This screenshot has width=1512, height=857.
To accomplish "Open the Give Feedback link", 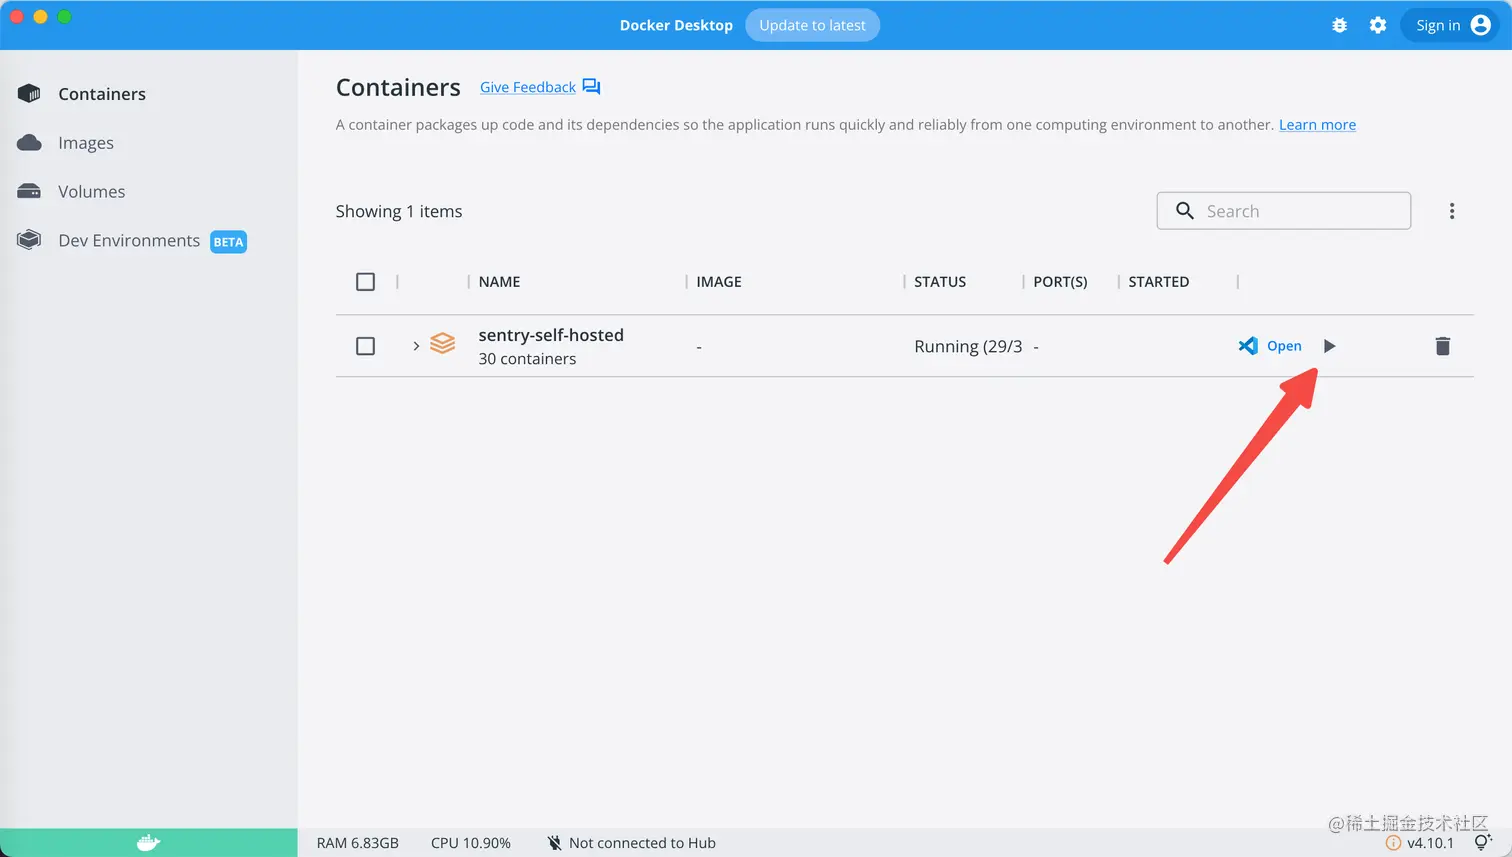I will tap(528, 87).
